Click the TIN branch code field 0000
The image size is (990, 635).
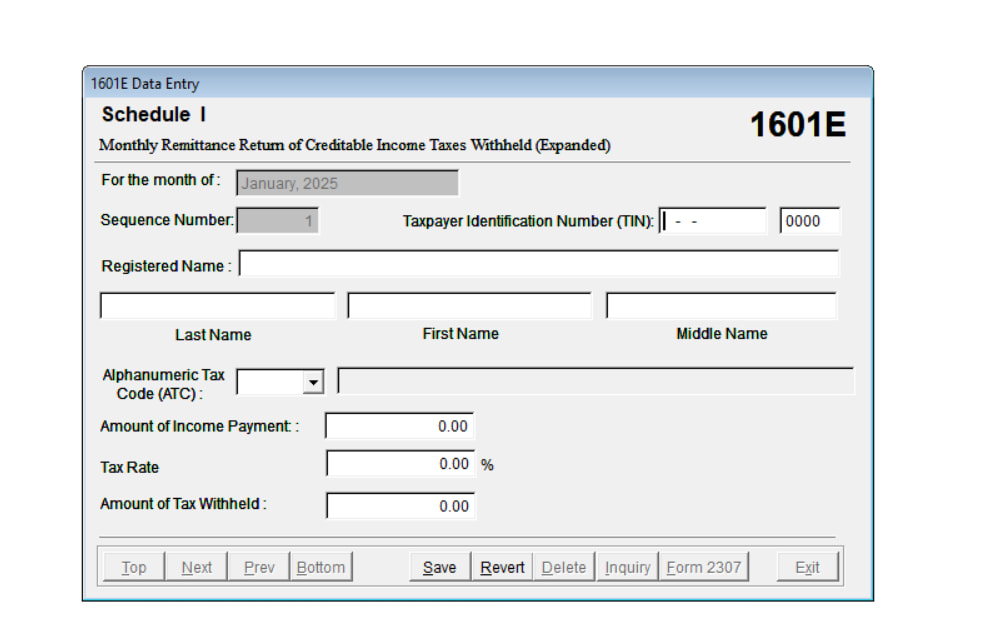(x=810, y=221)
